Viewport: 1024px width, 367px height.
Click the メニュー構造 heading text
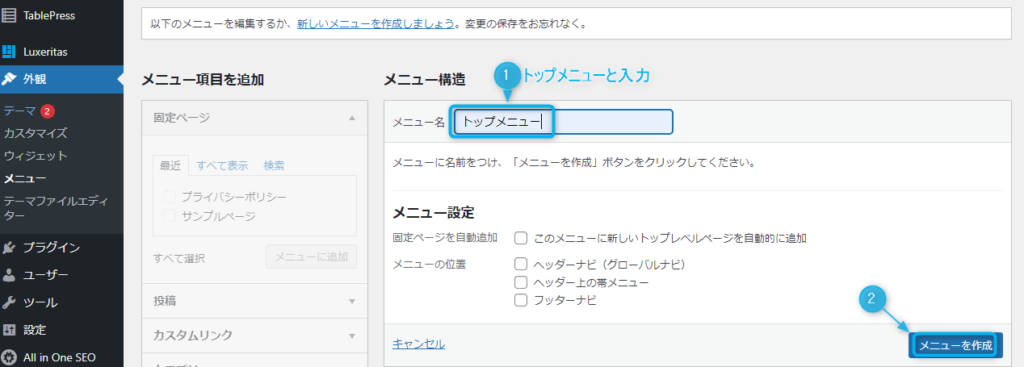tap(424, 80)
